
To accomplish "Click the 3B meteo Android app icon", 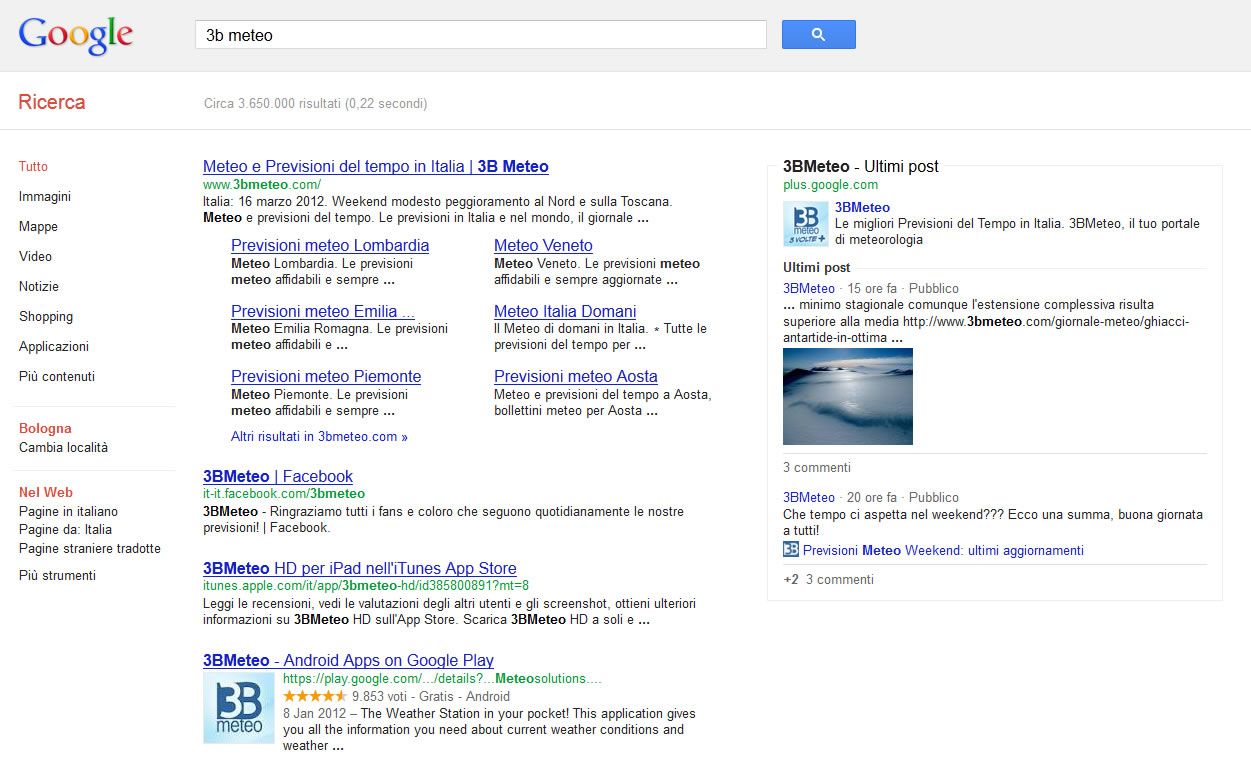I will click(x=238, y=707).
